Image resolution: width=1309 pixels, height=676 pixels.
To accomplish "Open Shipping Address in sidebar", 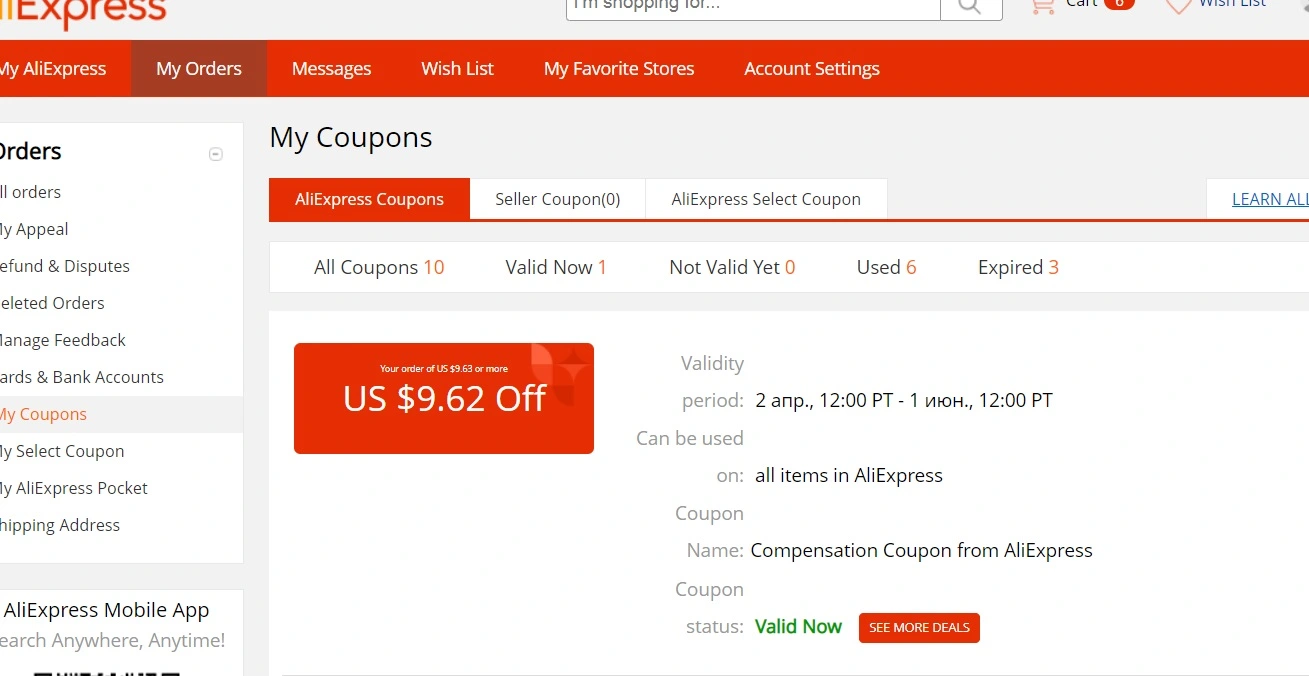I will click(x=60, y=525).
